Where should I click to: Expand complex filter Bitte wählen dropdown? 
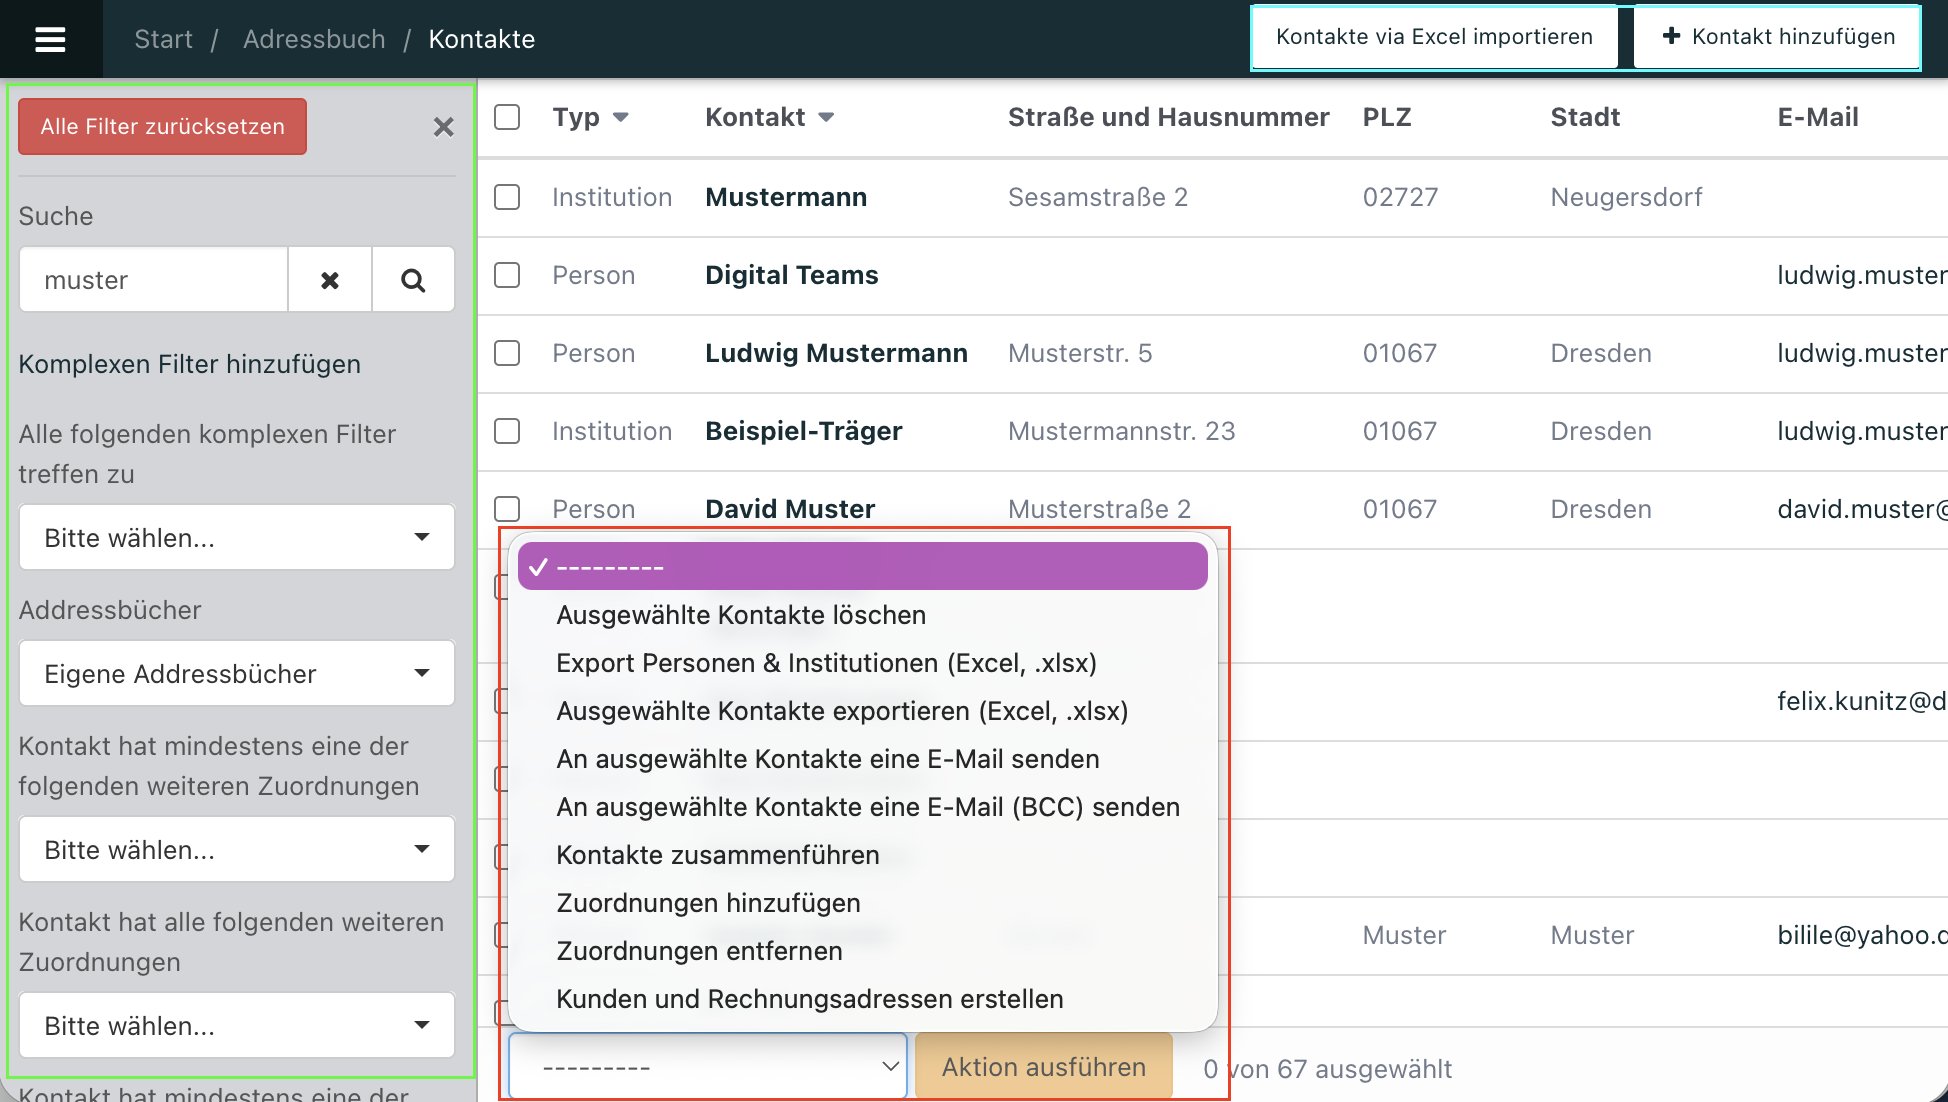237,538
